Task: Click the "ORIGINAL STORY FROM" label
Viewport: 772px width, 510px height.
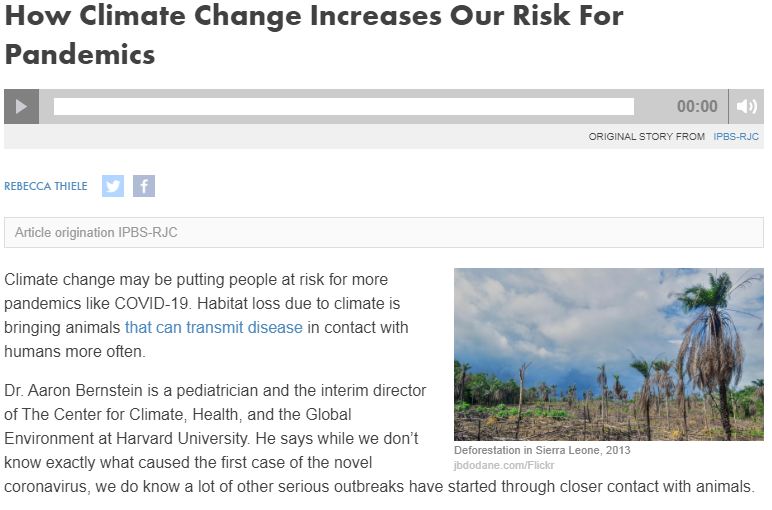Action: 646,136
